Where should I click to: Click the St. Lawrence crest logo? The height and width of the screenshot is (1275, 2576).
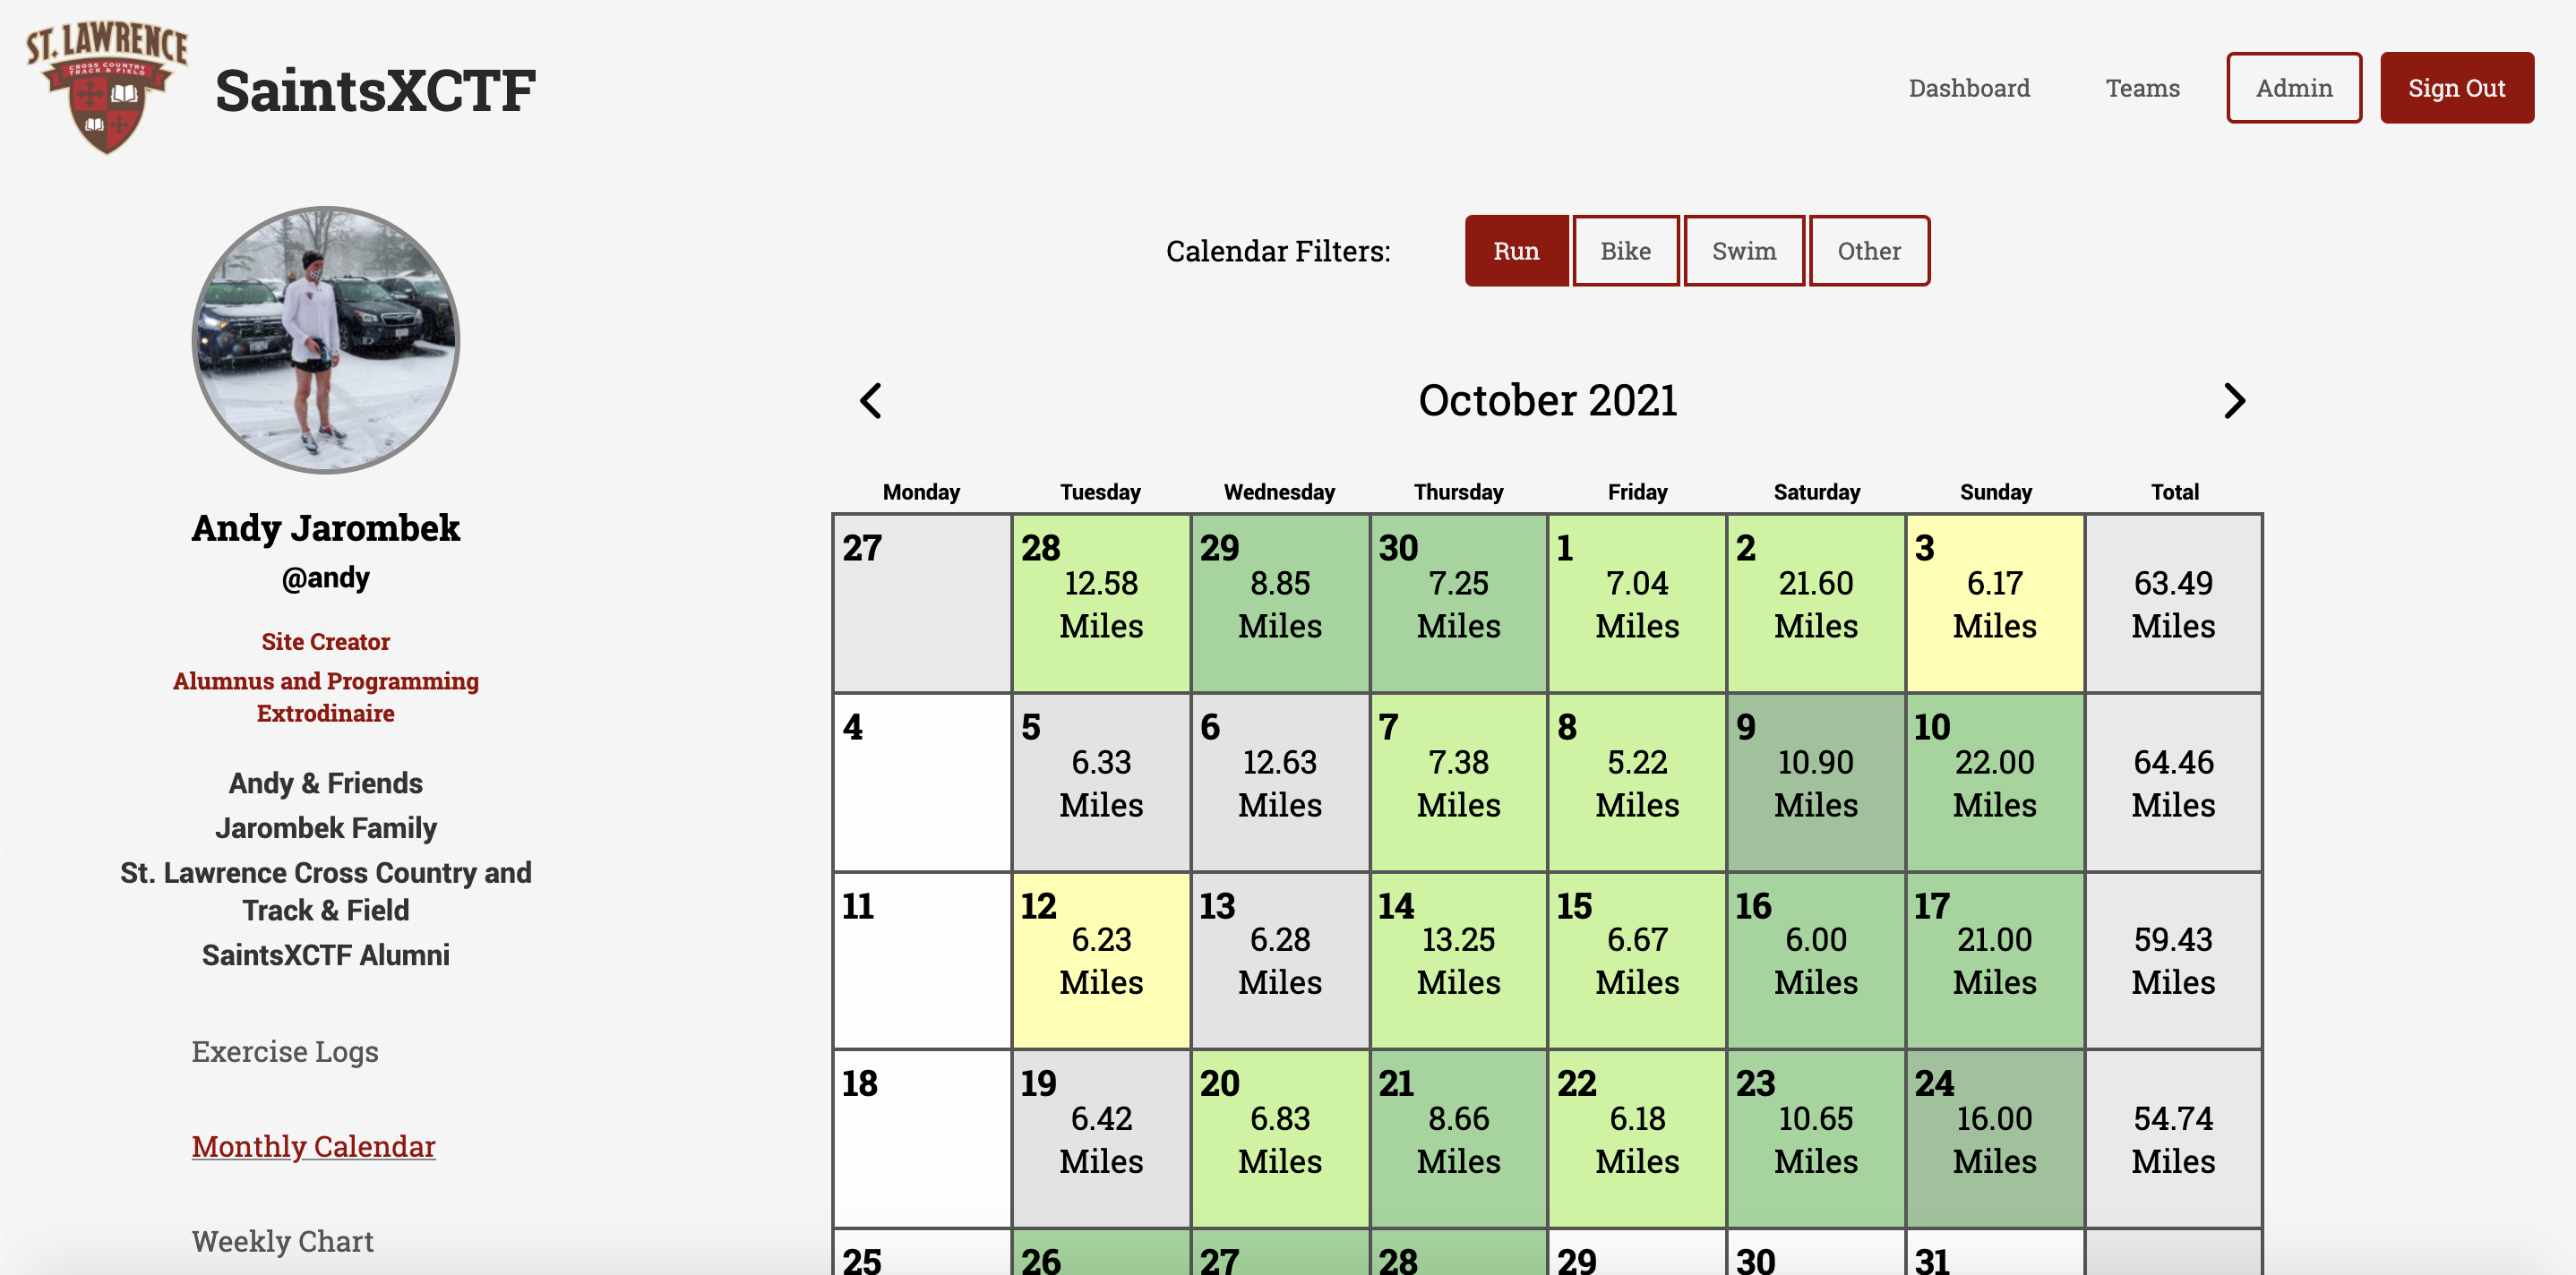[107, 87]
